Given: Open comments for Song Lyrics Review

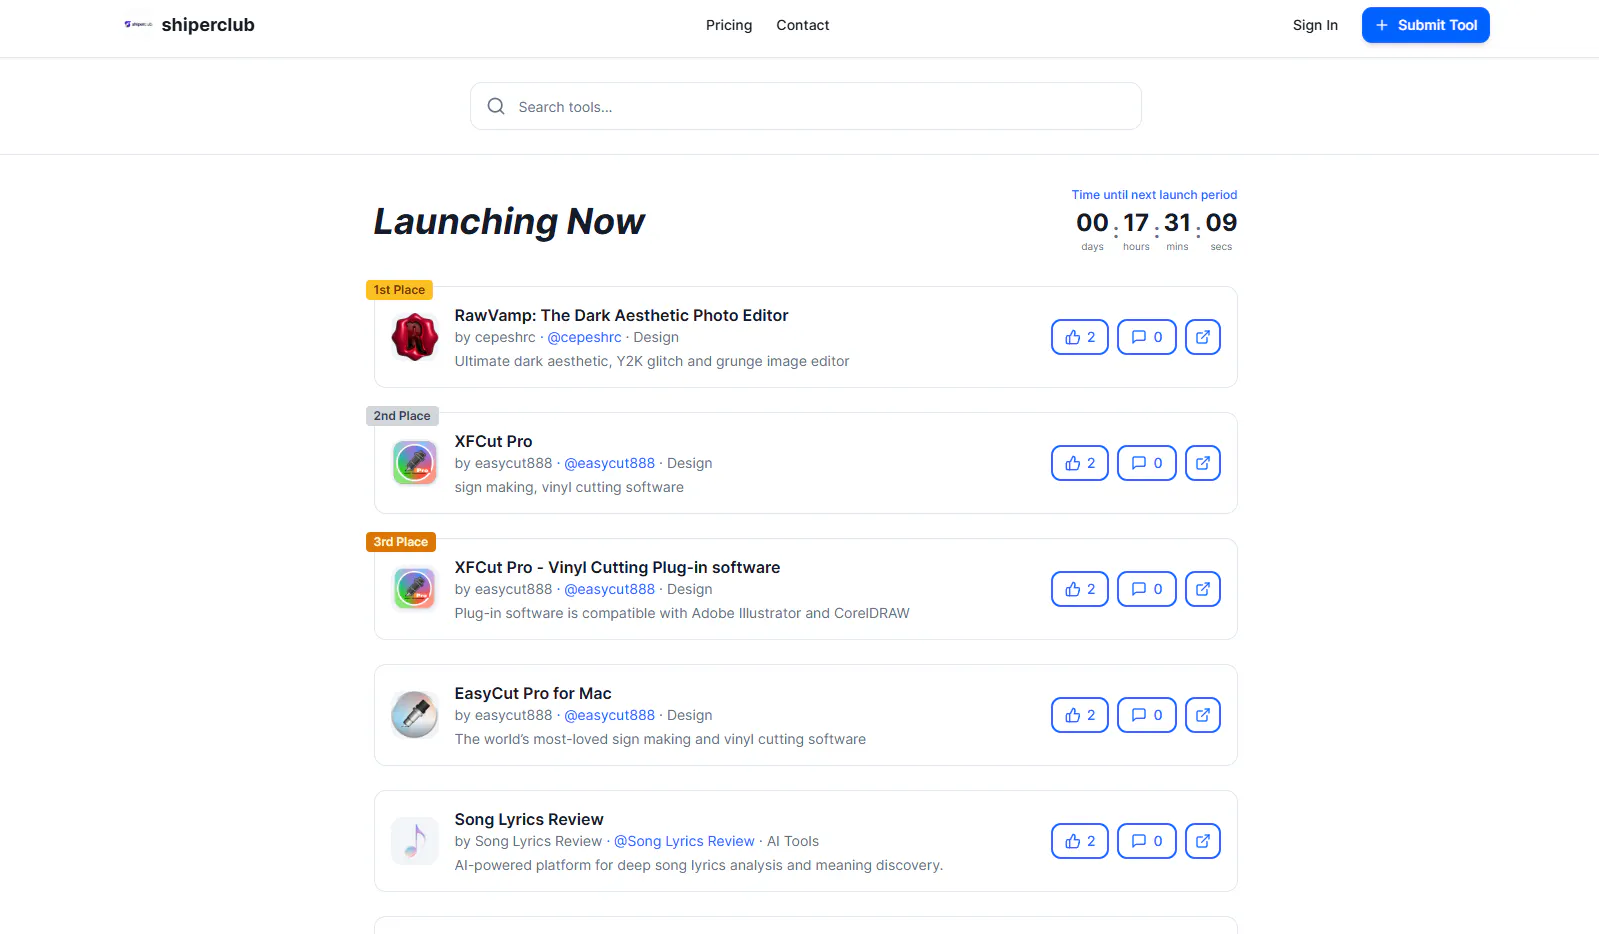Looking at the screenshot, I should pos(1146,841).
